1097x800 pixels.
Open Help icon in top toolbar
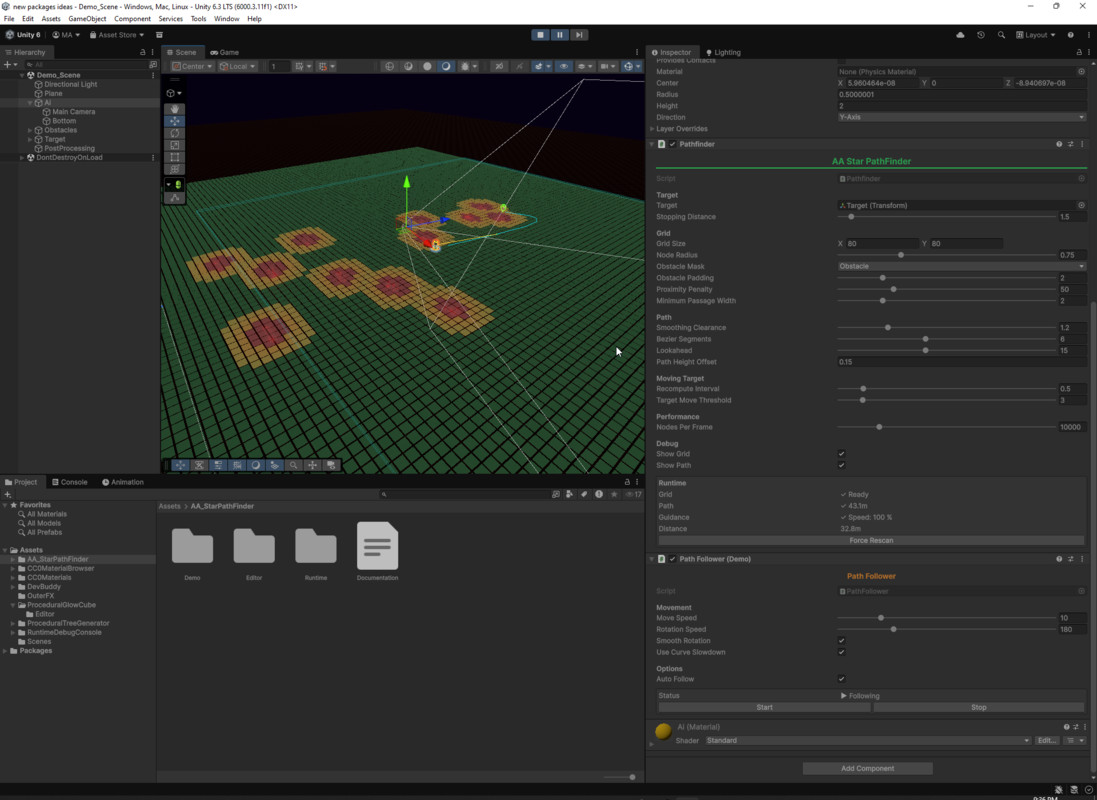coord(1070,34)
